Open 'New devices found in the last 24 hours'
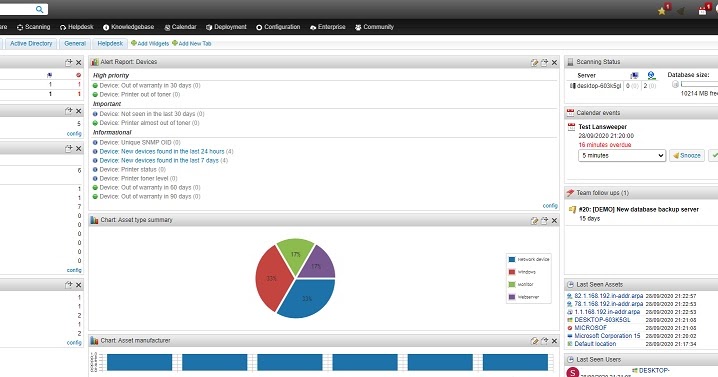Image resolution: width=718 pixels, height=377 pixels. click(x=162, y=151)
